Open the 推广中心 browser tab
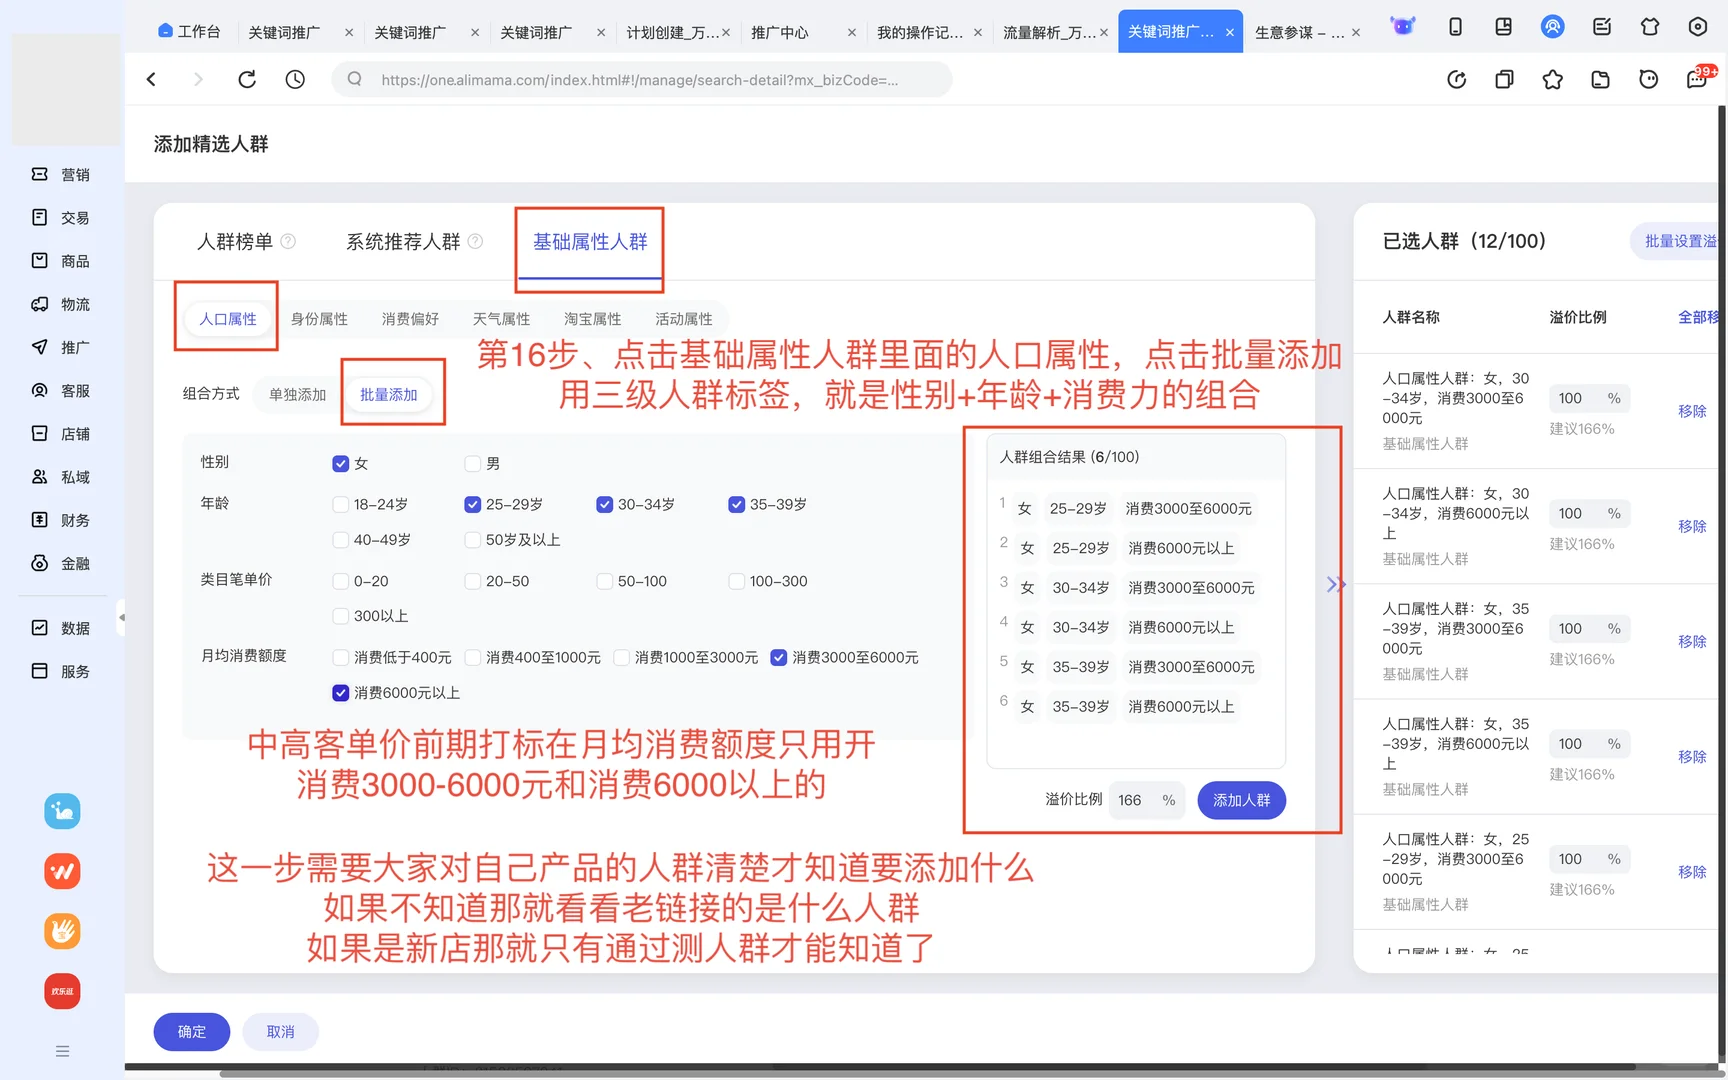 [x=781, y=32]
